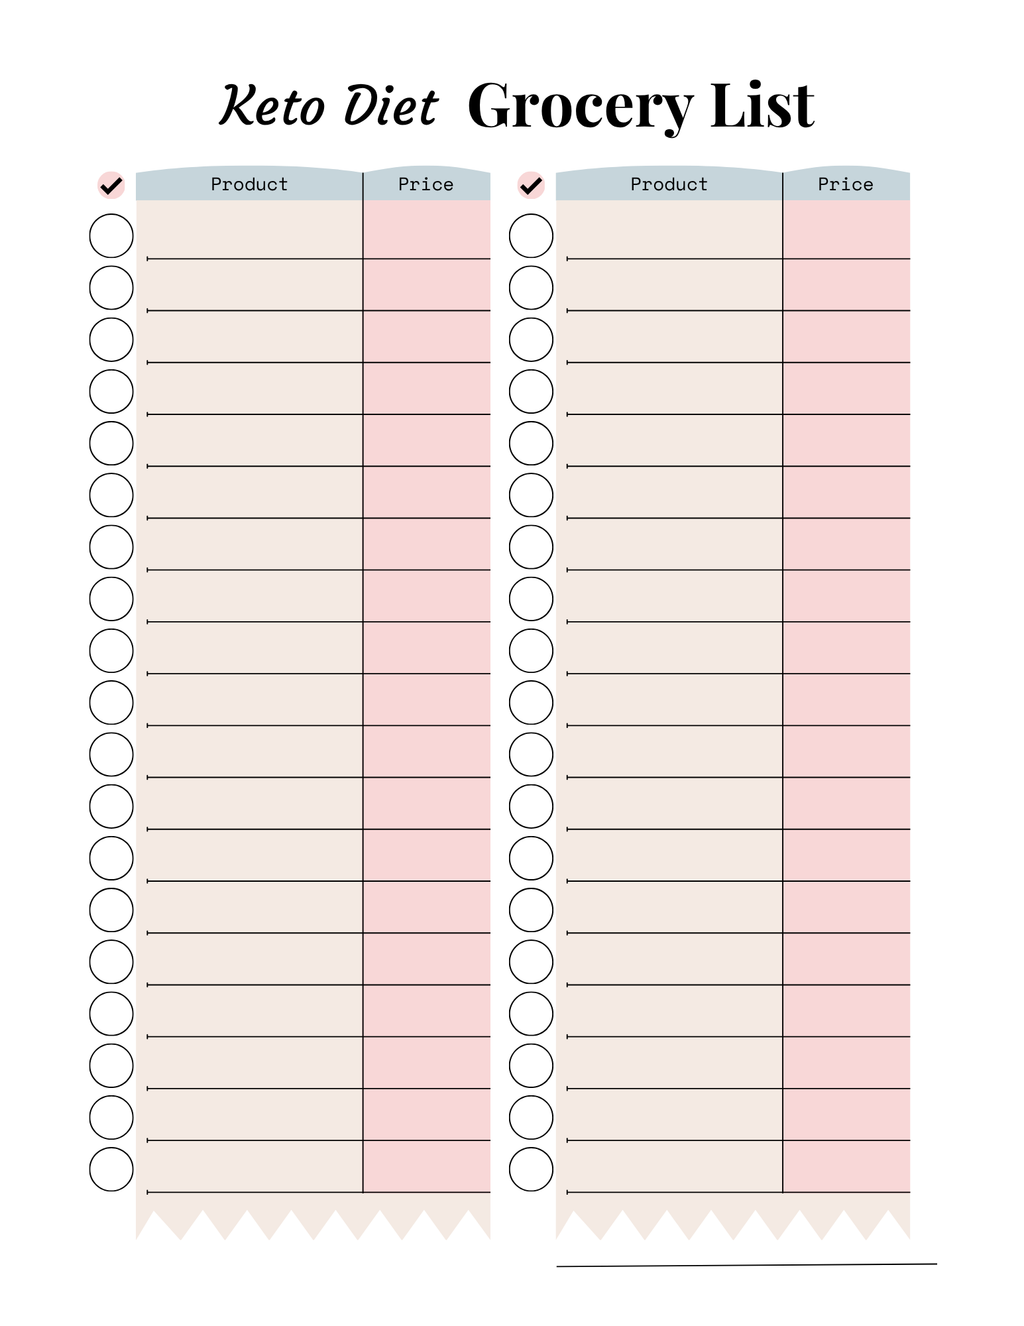Tick the last circle in left column

111,1169
